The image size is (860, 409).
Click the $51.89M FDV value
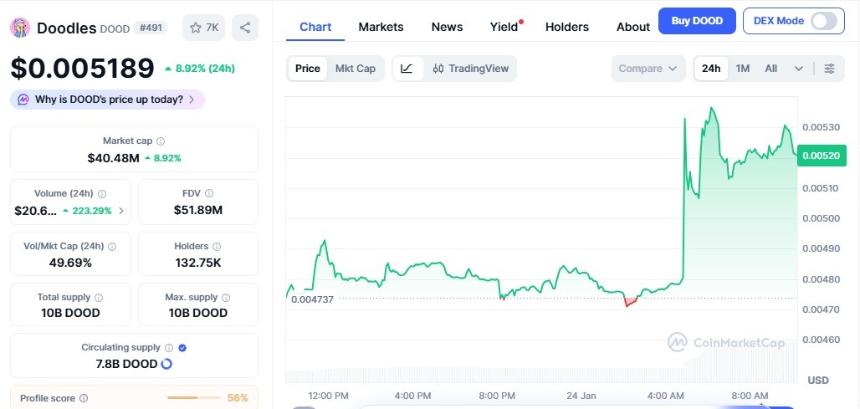click(x=198, y=210)
